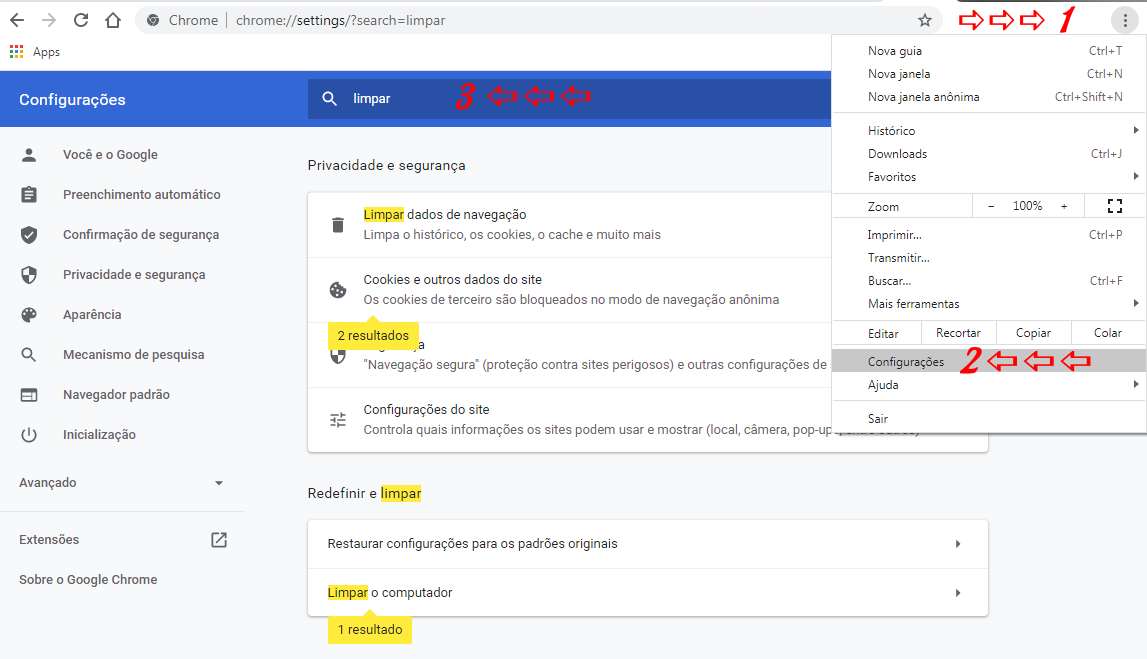Open the Favoritos submenu
Viewport: 1147px width, 659px height.
pyautogui.click(x=989, y=177)
